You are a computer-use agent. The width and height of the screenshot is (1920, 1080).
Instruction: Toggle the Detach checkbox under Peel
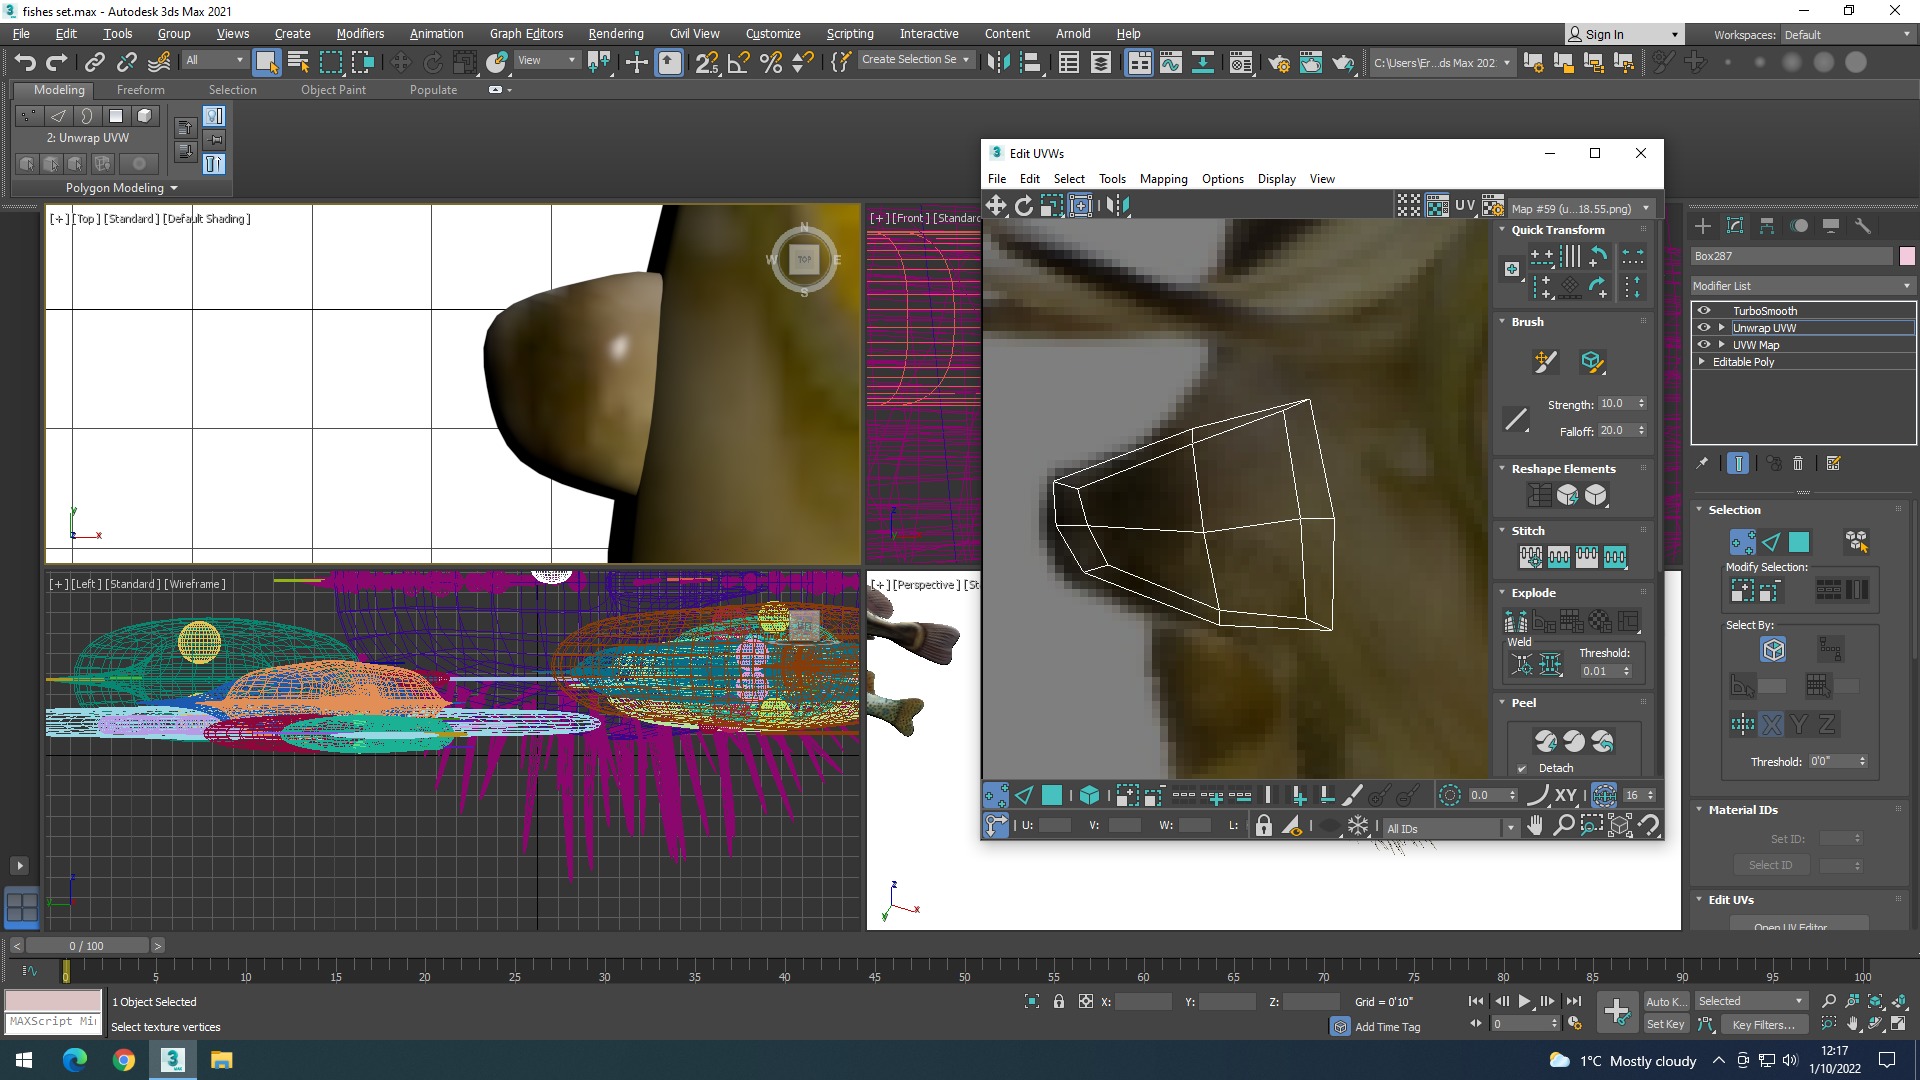1522,768
